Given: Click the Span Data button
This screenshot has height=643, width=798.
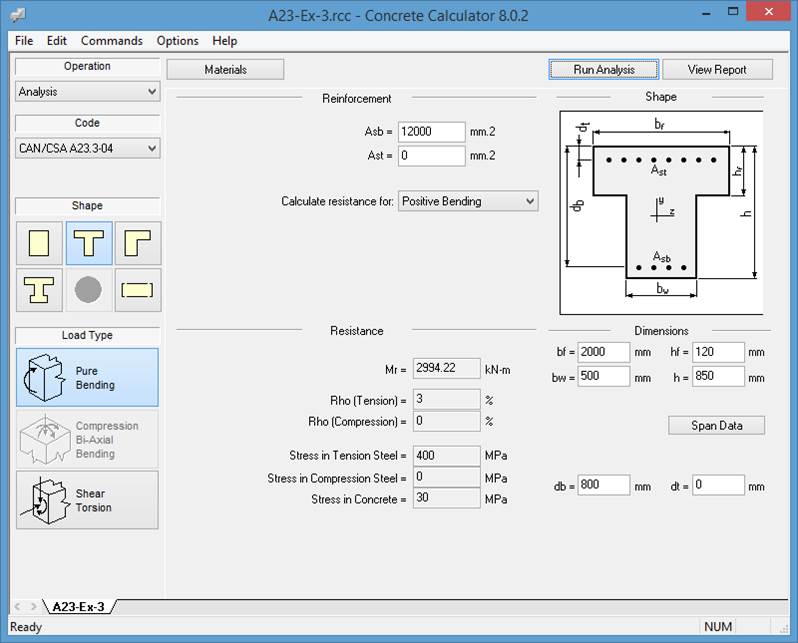Looking at the screenshot, I should pos(717,426).
